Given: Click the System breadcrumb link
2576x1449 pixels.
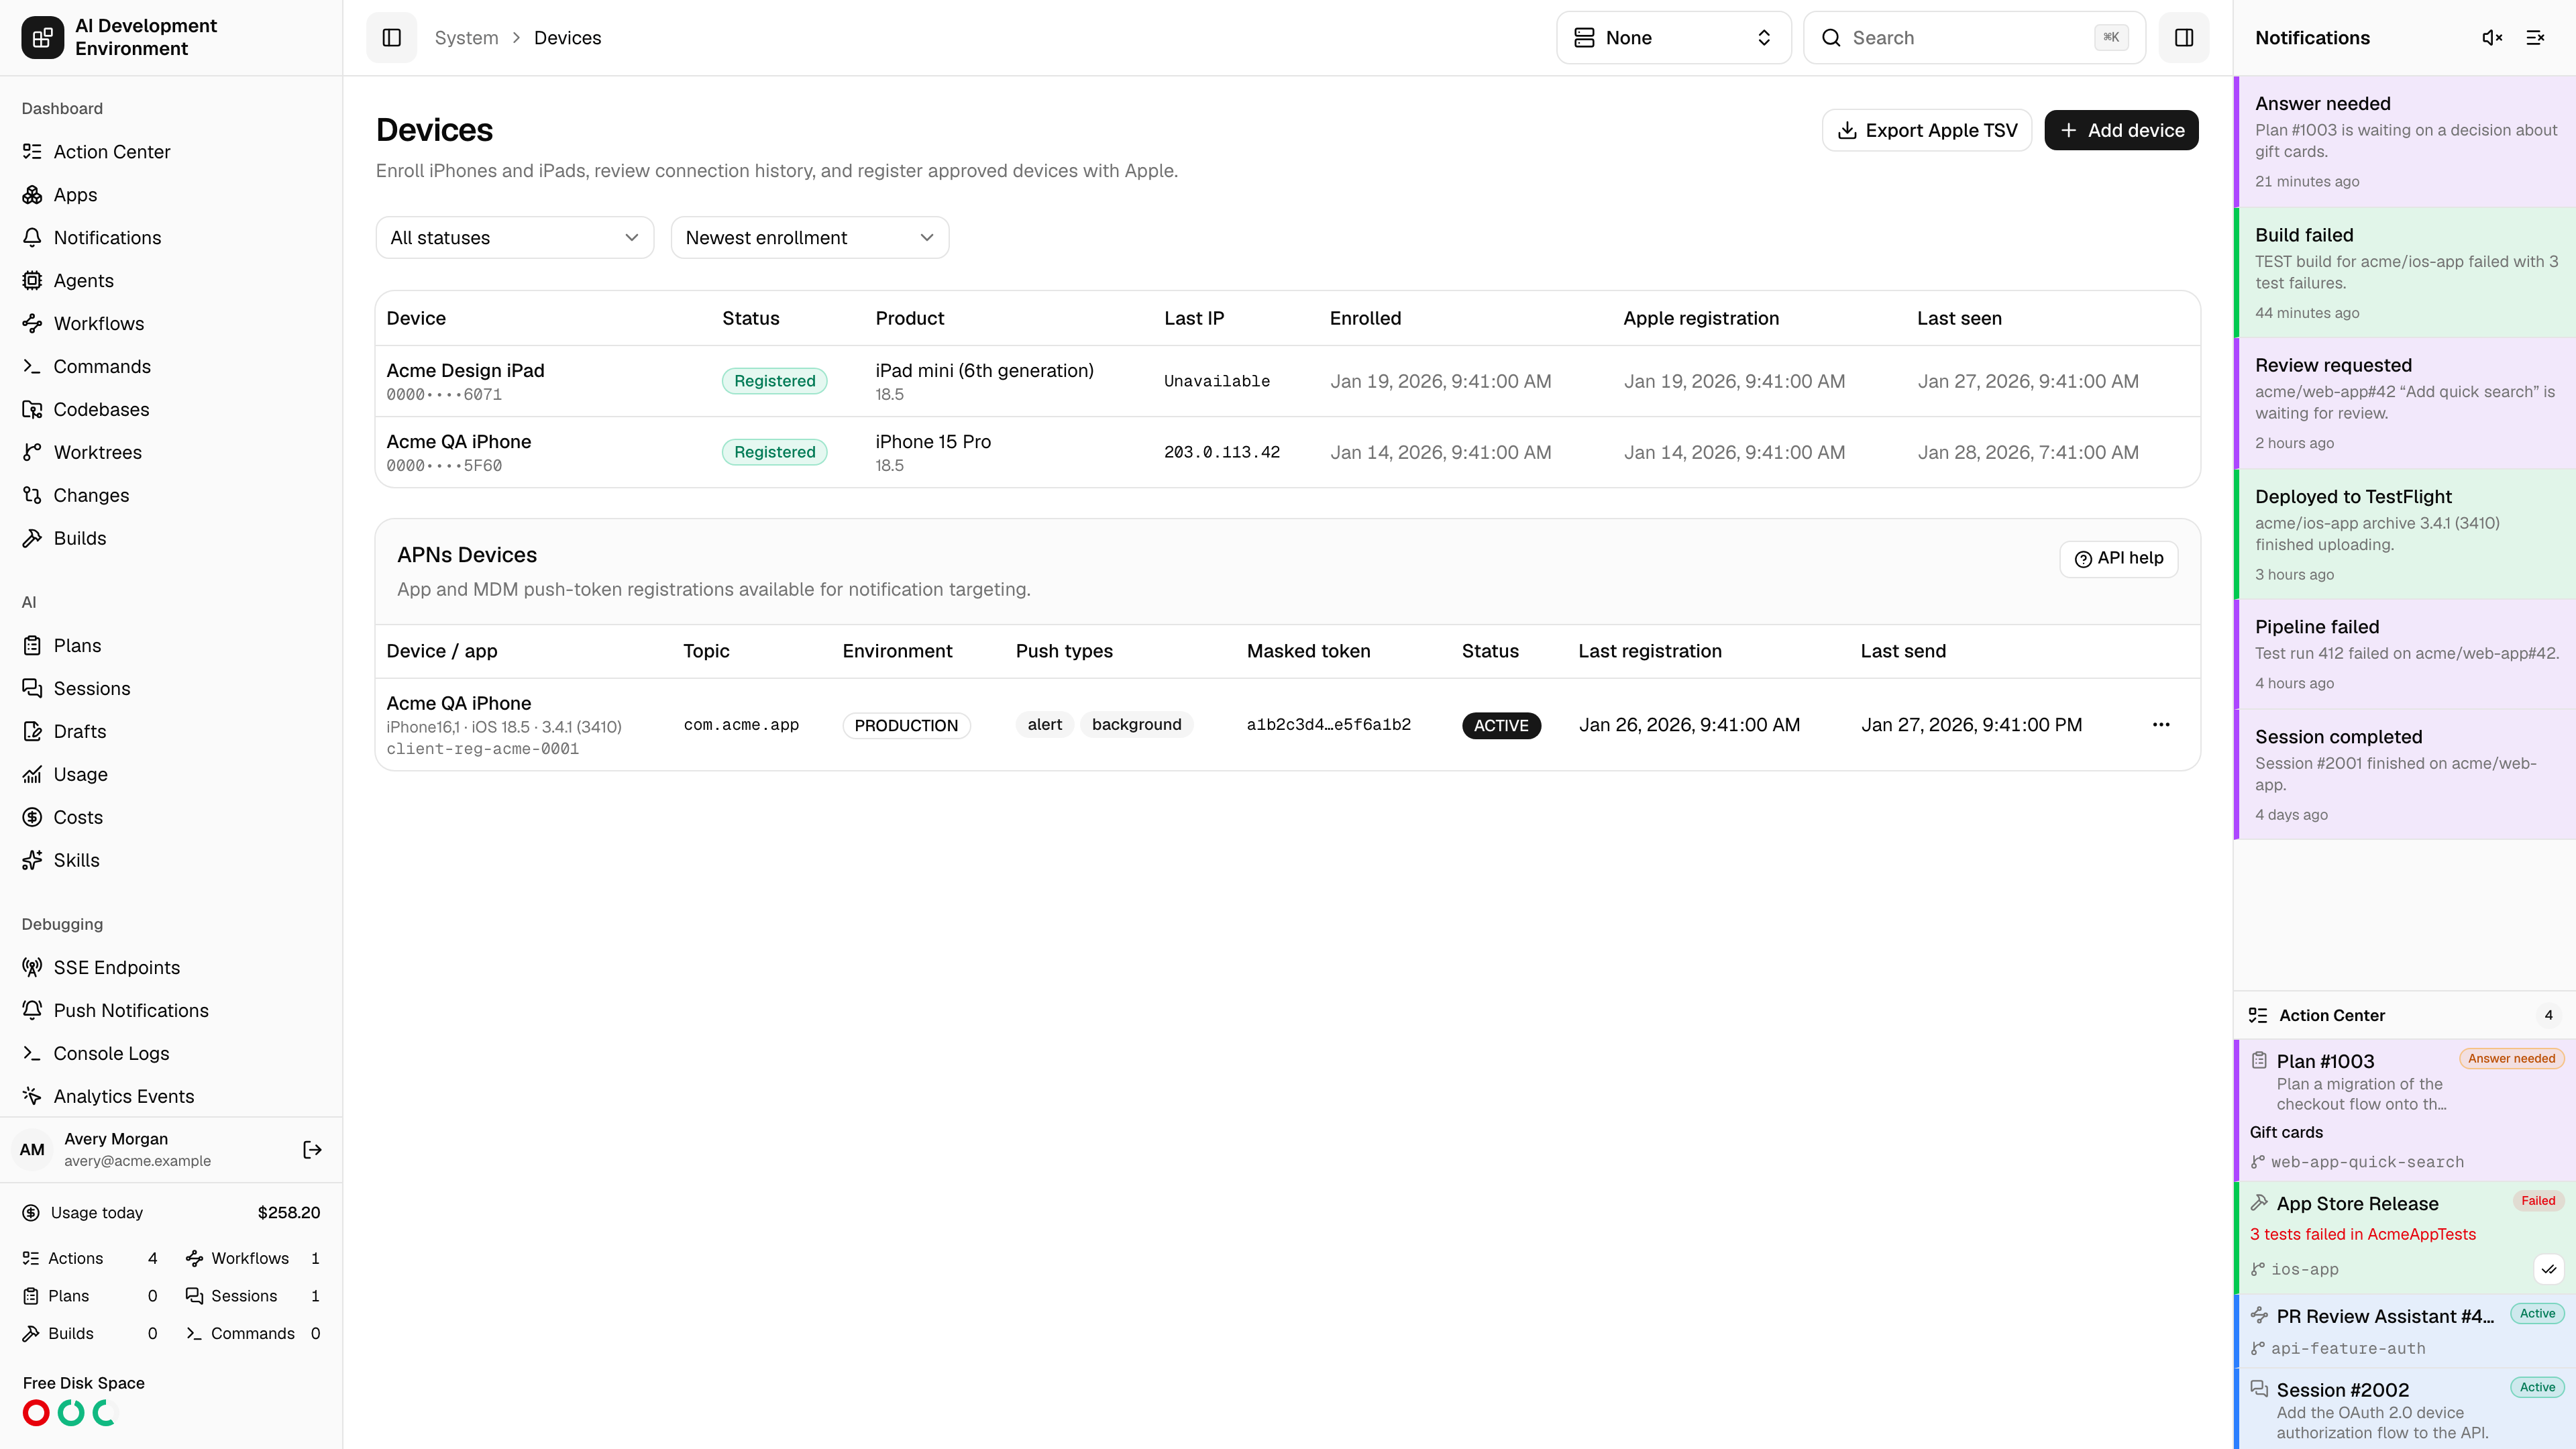Looking at the screenshot, I should 466,38.
